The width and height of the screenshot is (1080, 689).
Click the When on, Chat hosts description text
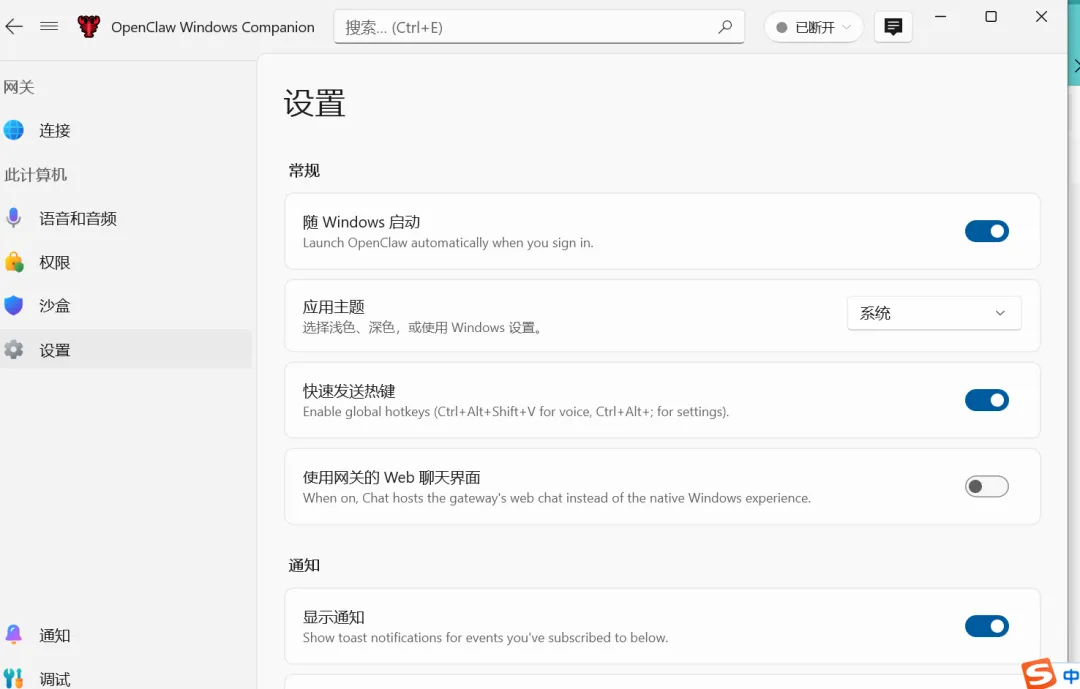pos(557,497)
